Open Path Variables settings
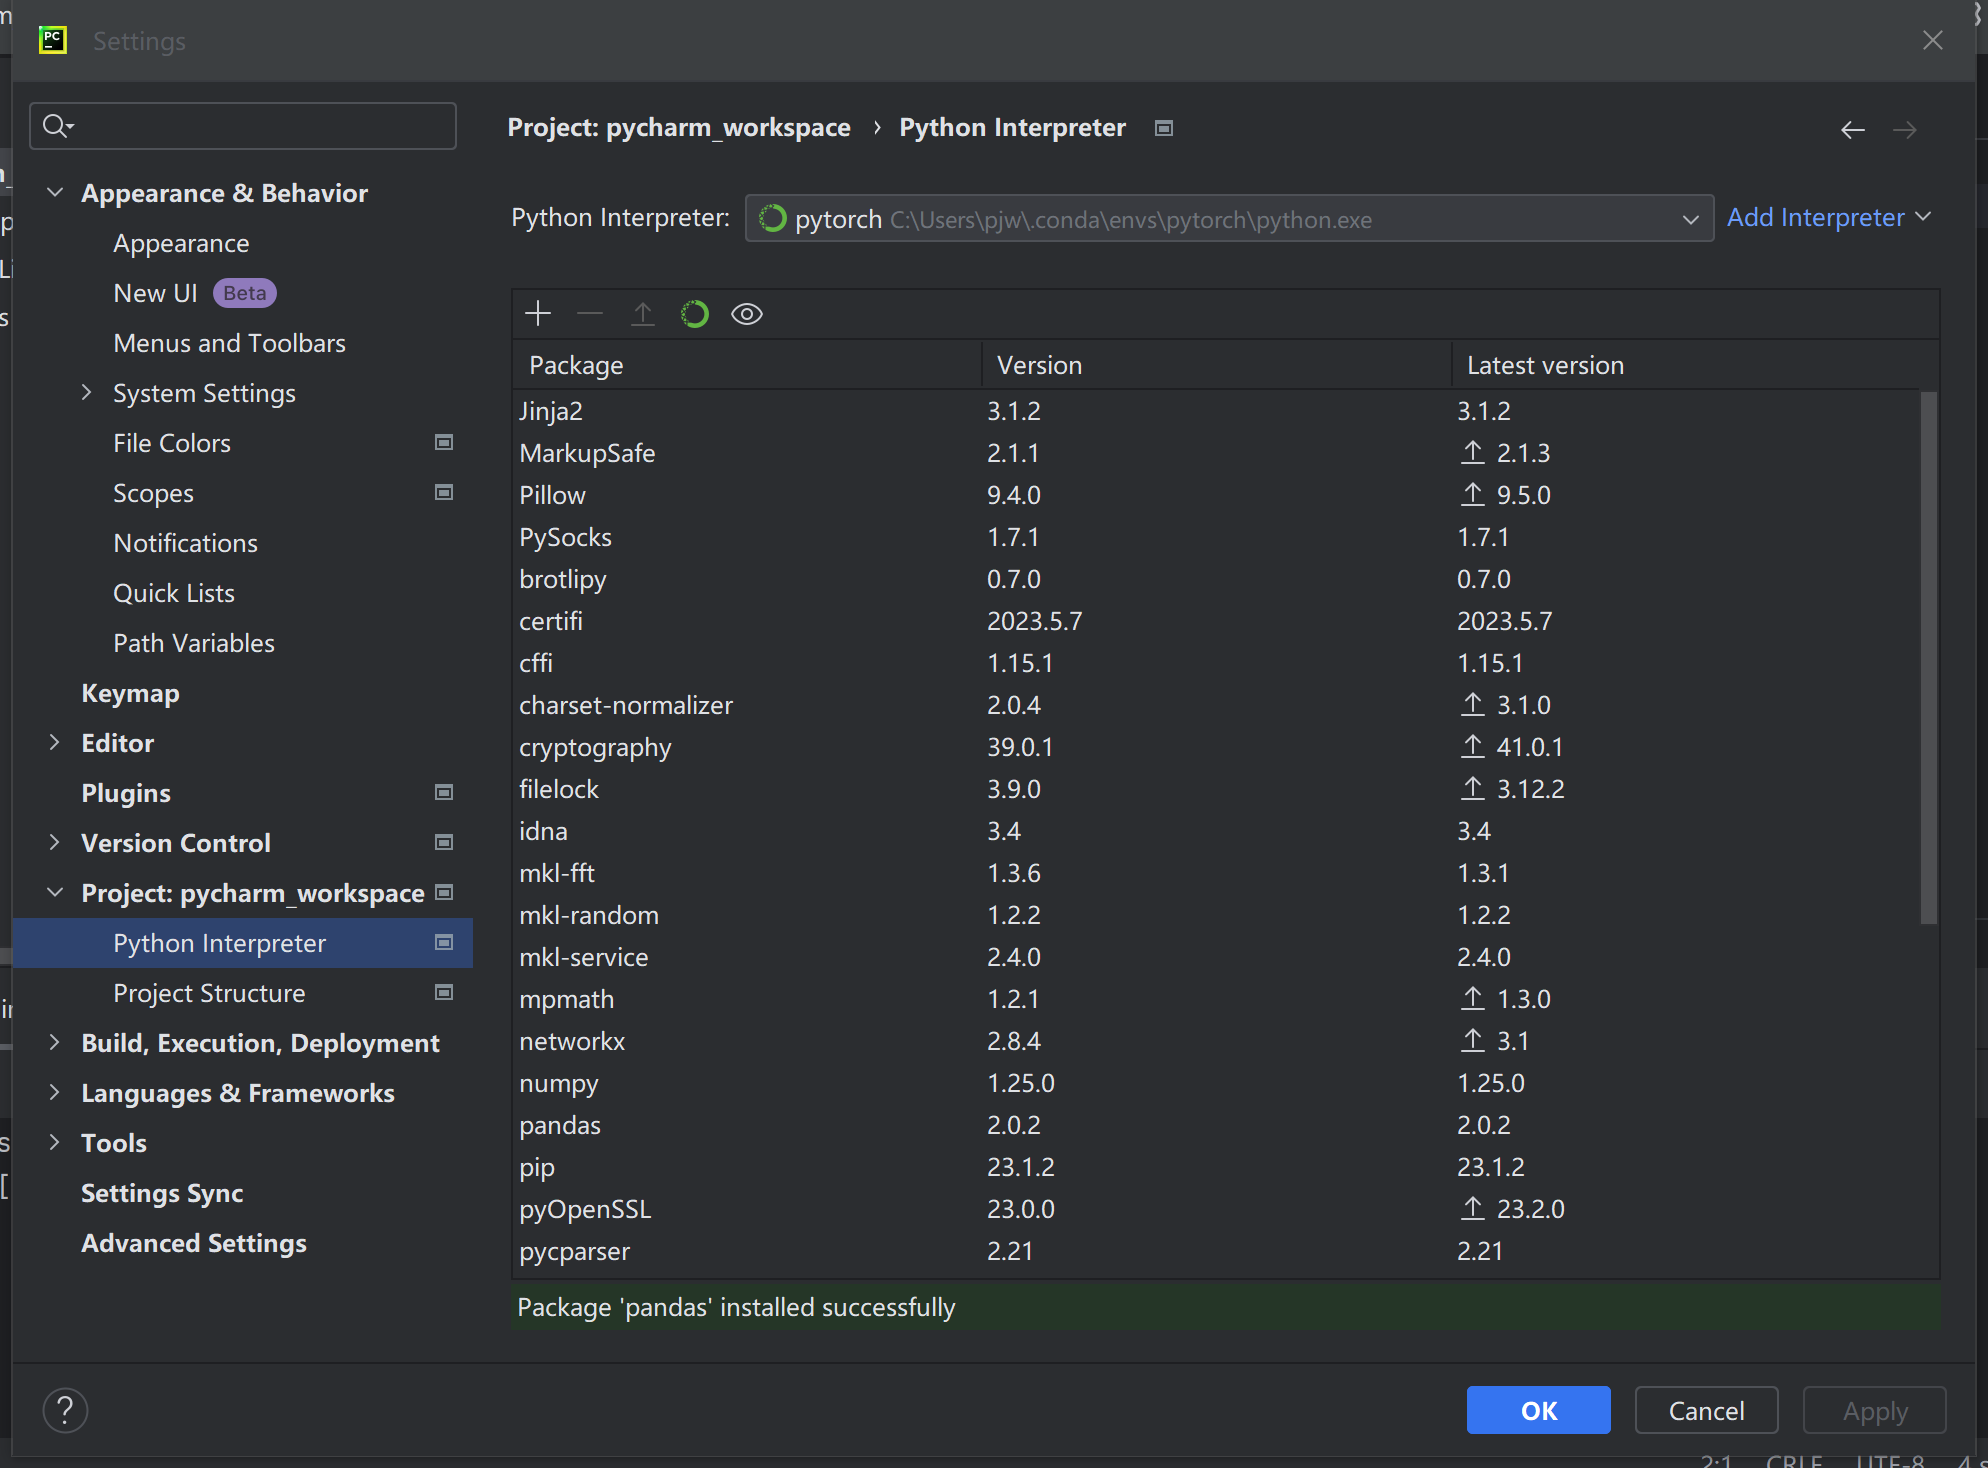The width and height of the screenshot is (1988, 1468). click(193, 643)
